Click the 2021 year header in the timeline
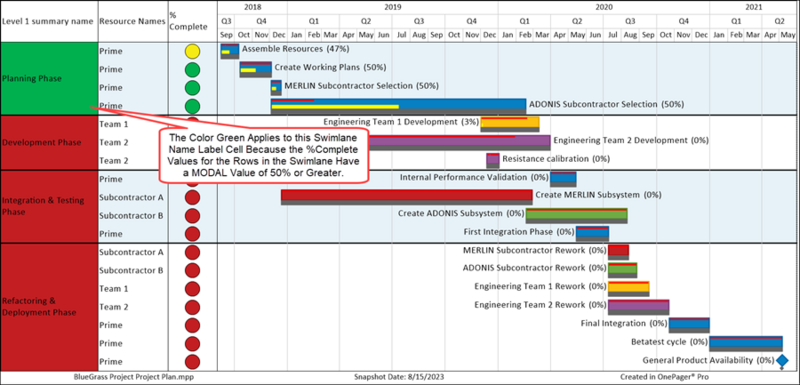This screenshot has width=800, height=385. pyautogui.click(x=753, y=7)
